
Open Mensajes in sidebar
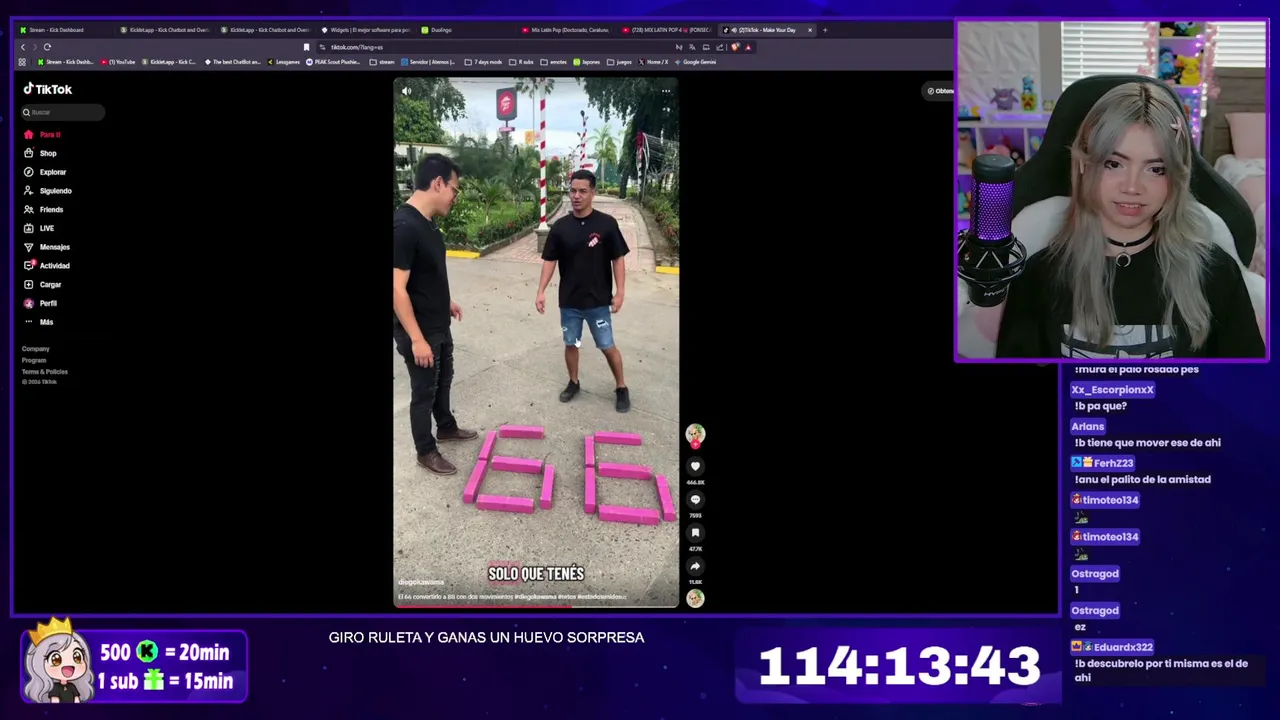click(x=55, y=247)
